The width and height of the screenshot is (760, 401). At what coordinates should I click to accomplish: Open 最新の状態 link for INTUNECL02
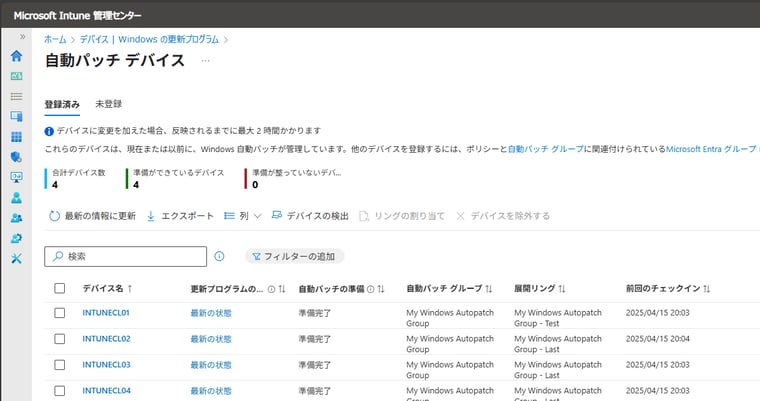tap(211, 339)
